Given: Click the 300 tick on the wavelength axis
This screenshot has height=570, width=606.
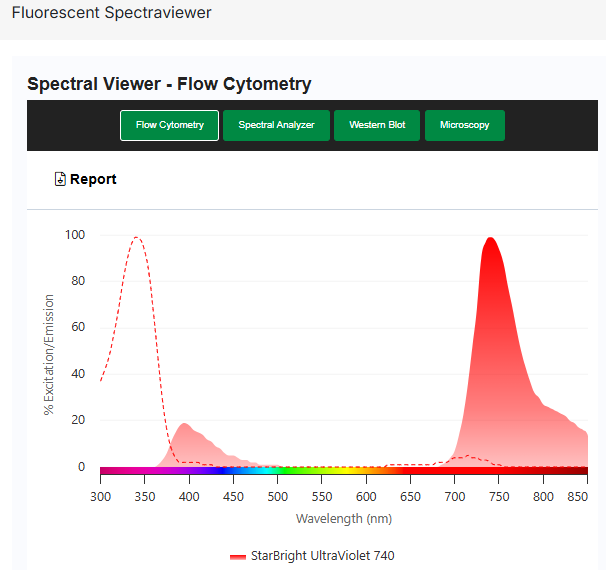Looking at the screenshot, I should click(x=100, y=495).
